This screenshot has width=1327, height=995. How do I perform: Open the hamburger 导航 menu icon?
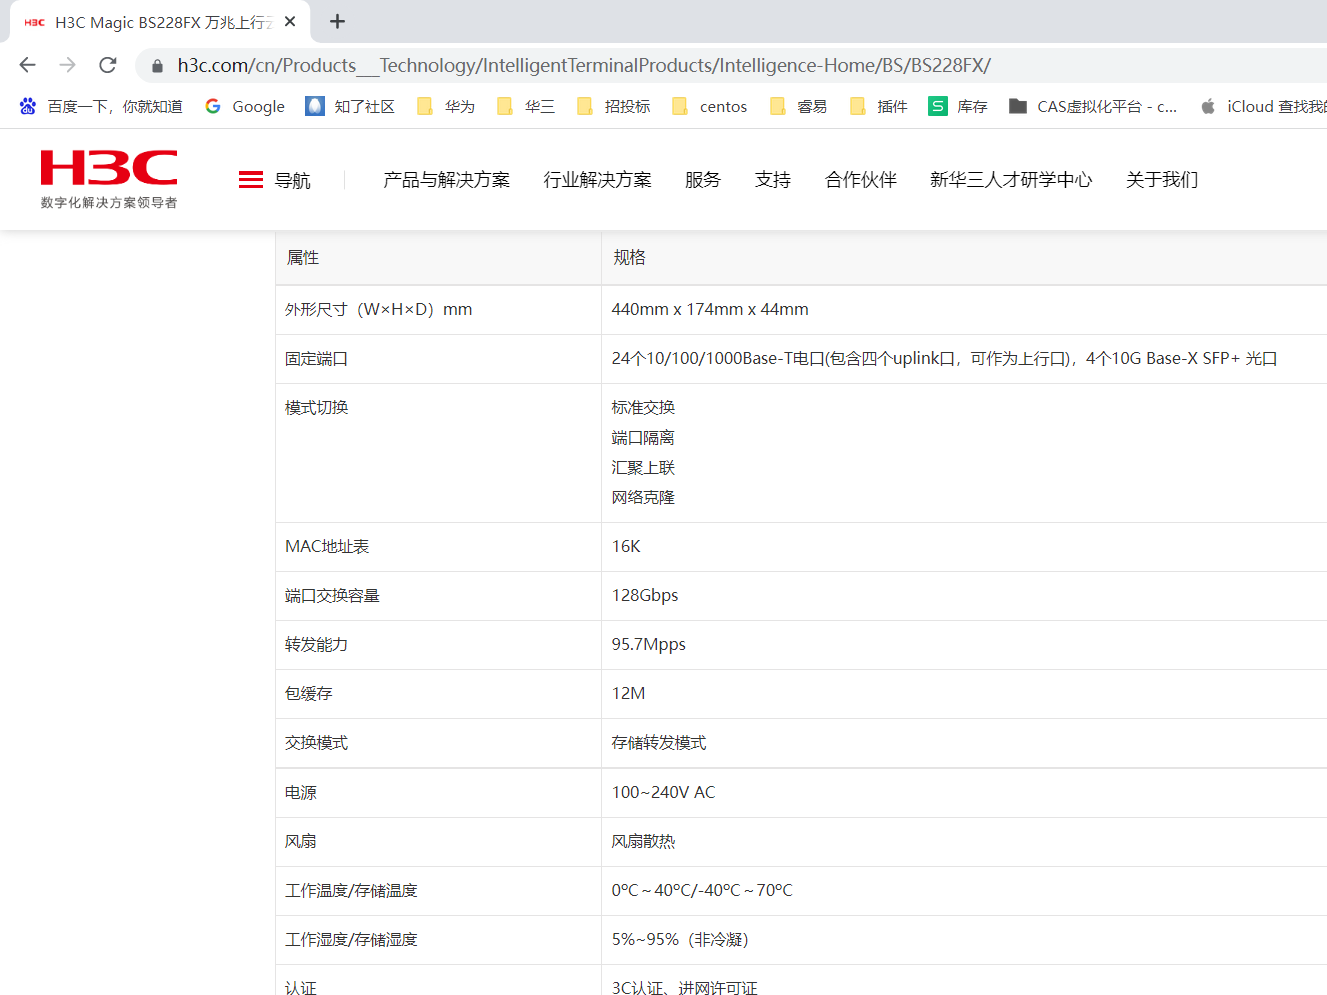pos(251,180)
